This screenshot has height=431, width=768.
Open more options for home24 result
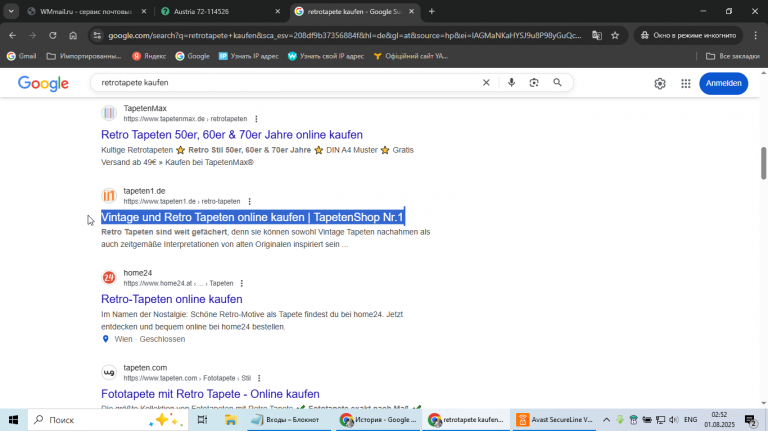coord(241,284)
